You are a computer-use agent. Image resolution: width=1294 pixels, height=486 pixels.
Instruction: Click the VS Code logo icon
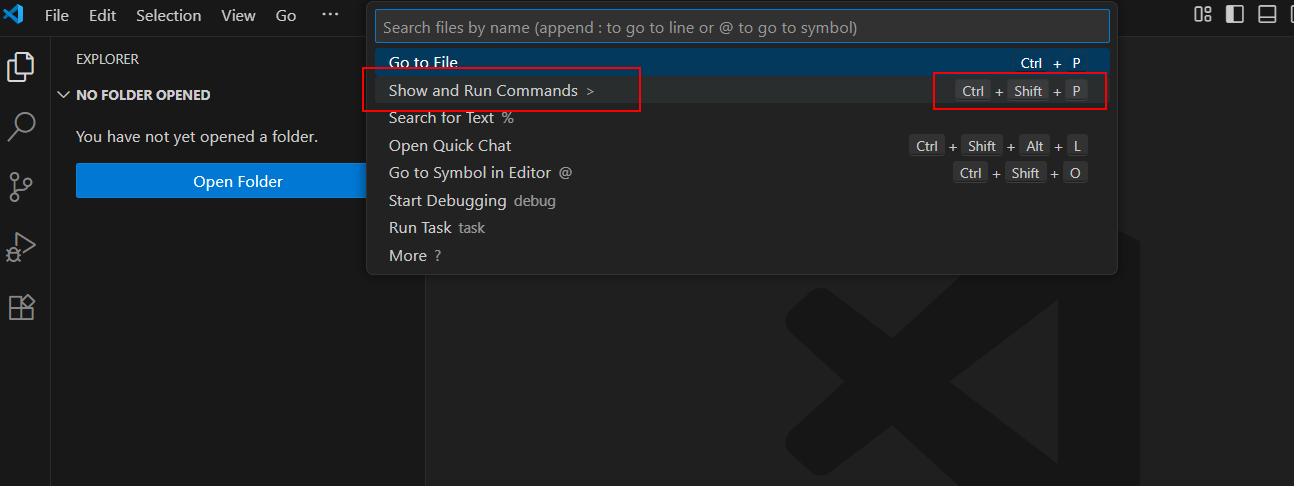[x=14, y=15]
